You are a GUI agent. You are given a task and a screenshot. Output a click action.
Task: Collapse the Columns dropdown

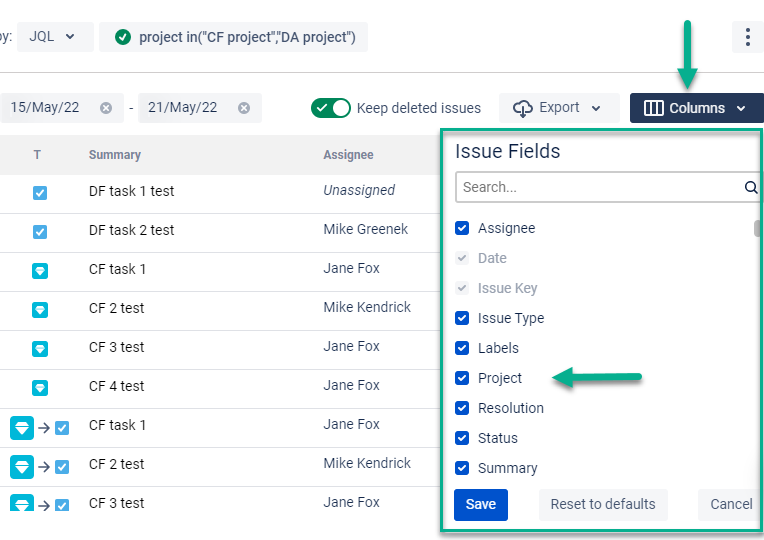697,108
